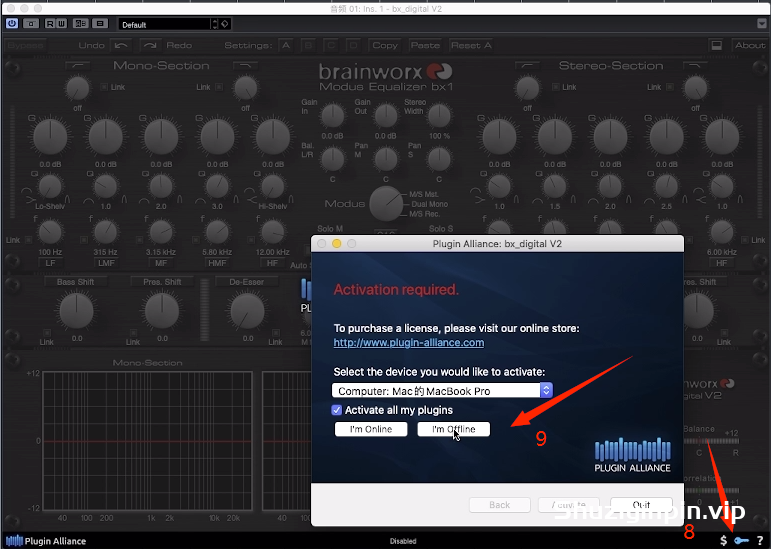Screen dimensions: 771x549
Task: Click the question mark help icon
Action: click(760, 541)
